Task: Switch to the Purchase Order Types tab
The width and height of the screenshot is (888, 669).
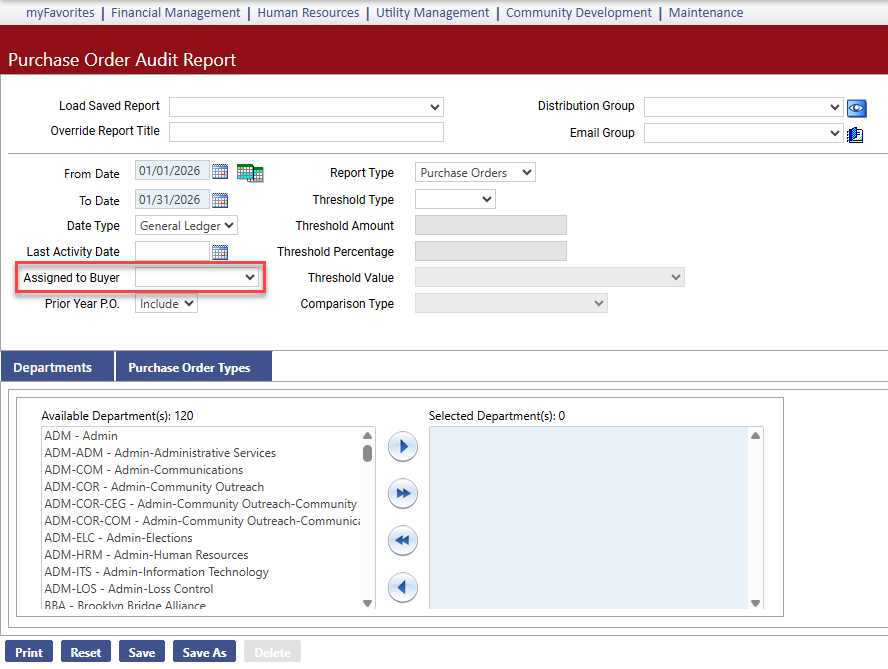Action: 189,368
